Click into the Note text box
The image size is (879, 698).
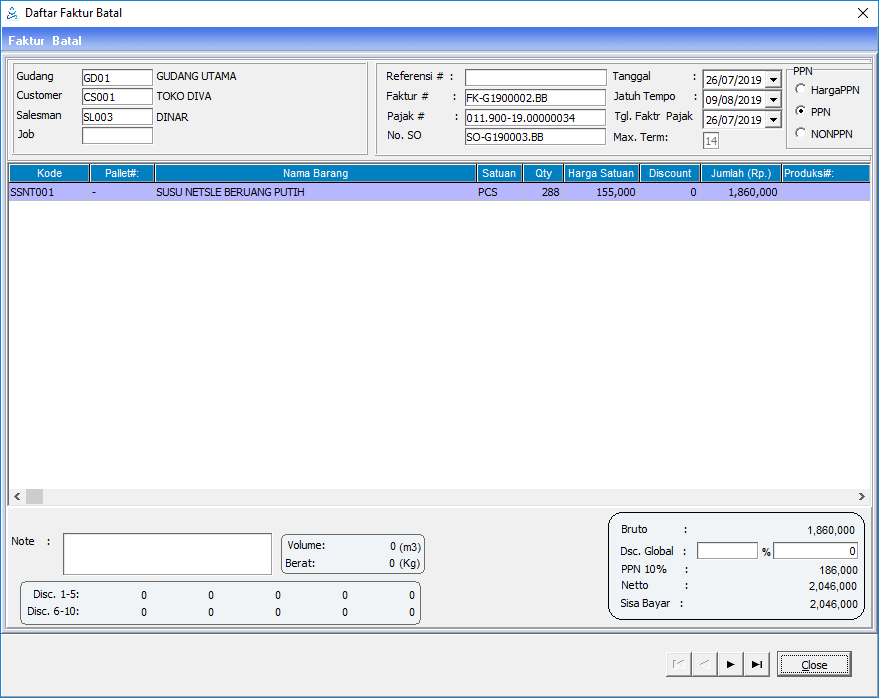167,554
